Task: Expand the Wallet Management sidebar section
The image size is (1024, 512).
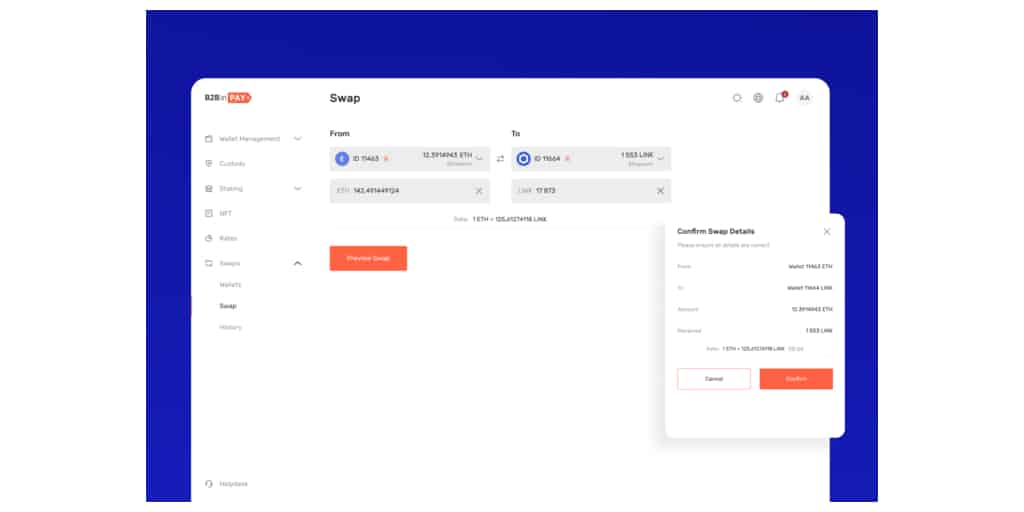Action: (297, 139)
